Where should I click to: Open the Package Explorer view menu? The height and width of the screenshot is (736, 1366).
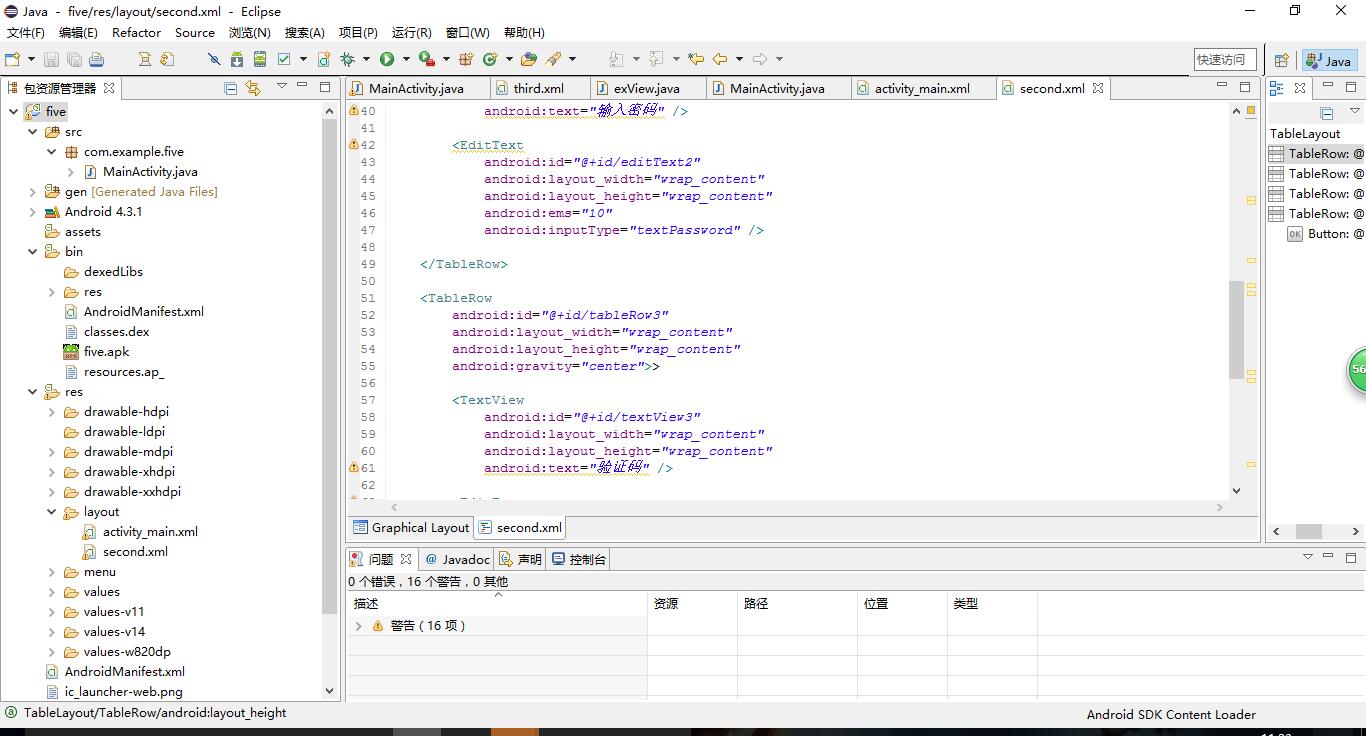tap(282, 87)
